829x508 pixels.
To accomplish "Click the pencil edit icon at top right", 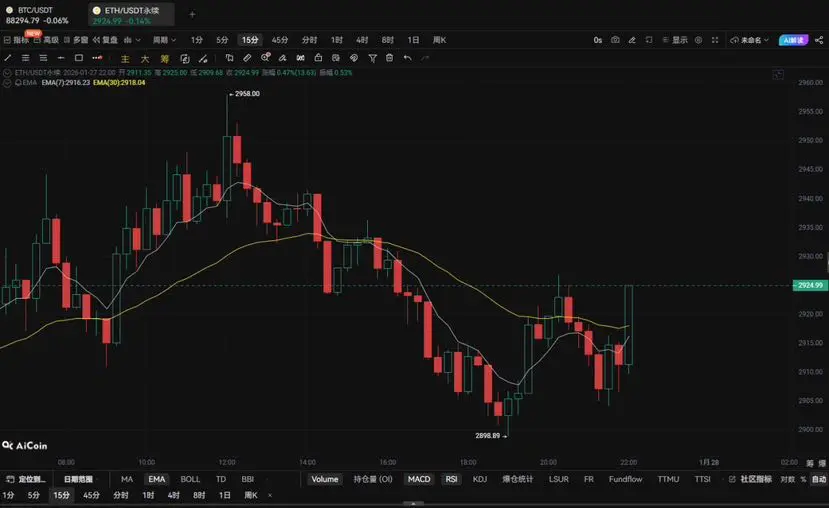I will click(x=632, y=40).
